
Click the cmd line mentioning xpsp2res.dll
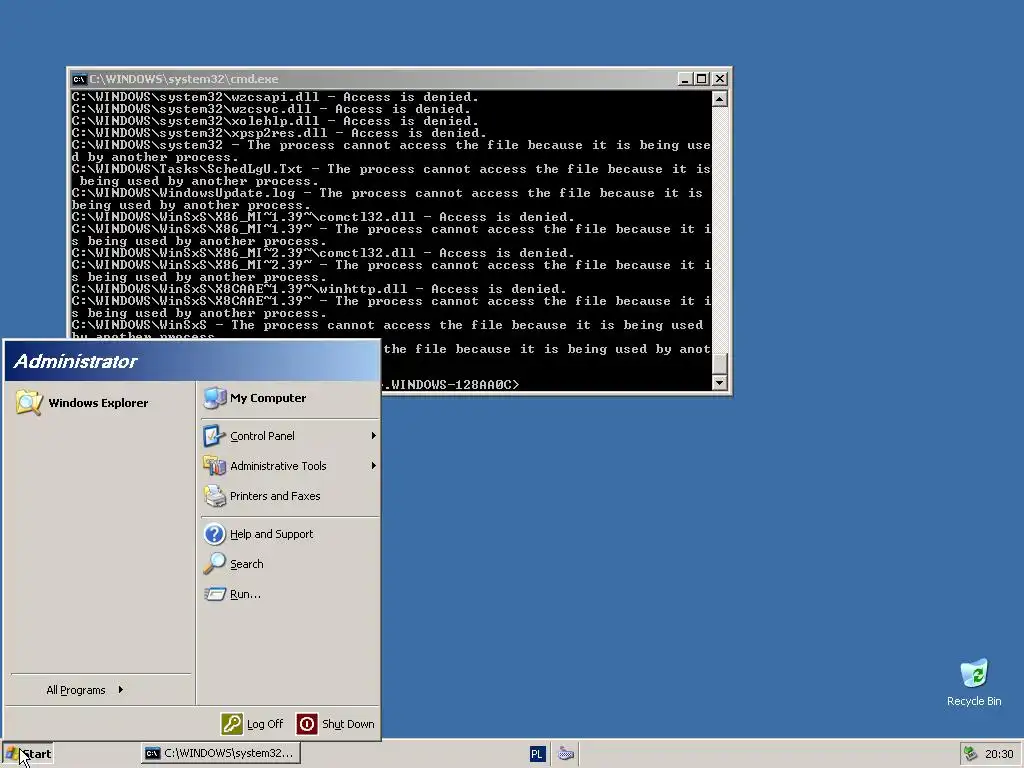tap(279, 133)
